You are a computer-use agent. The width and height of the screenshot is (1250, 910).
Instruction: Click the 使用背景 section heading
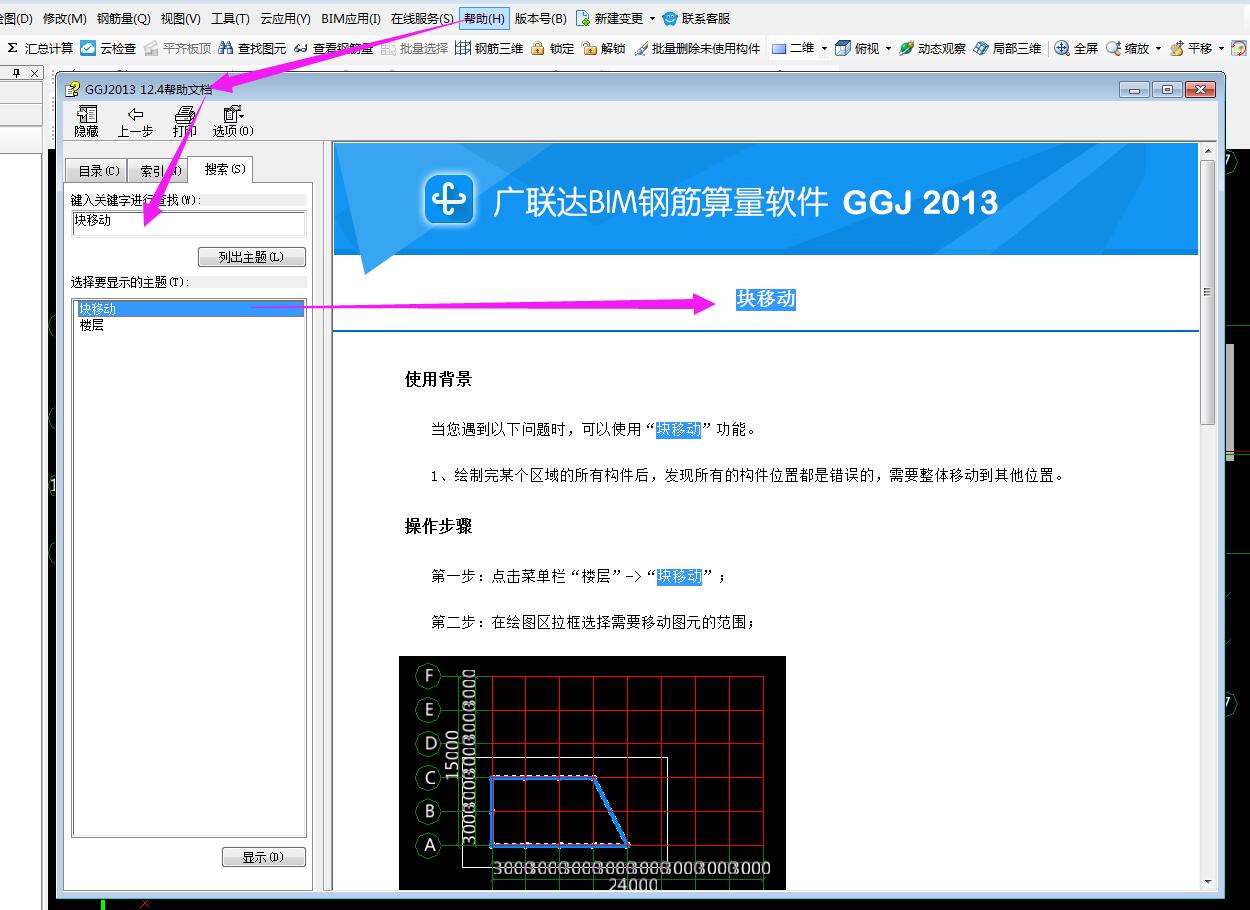438,379
